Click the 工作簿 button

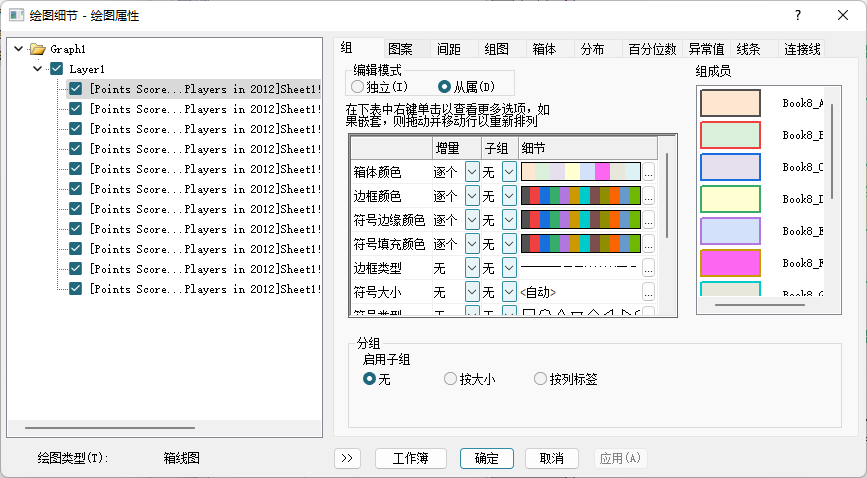point(410,458)
